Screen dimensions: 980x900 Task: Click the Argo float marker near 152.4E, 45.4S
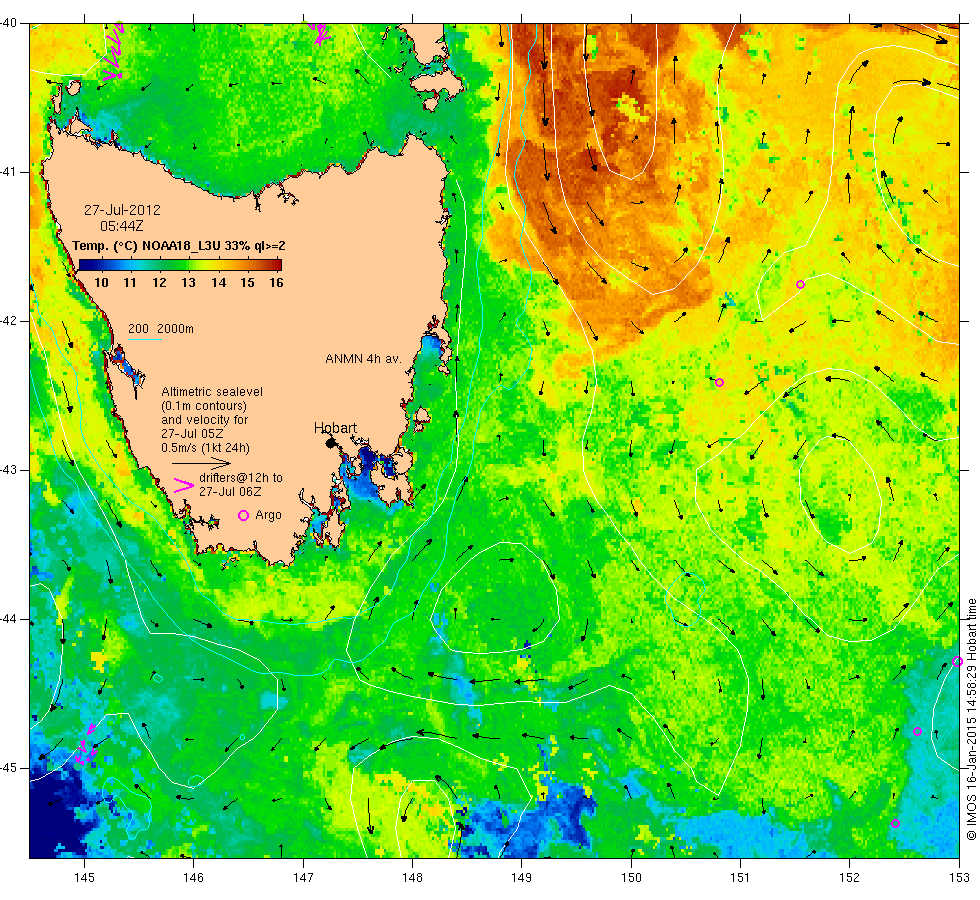[x=895, y=823]
